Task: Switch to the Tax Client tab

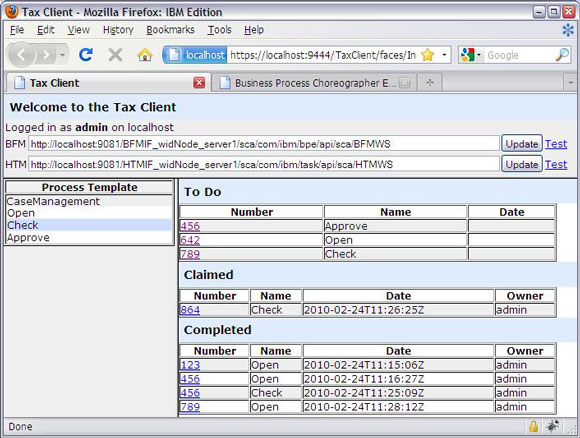Action: point(107,82)
